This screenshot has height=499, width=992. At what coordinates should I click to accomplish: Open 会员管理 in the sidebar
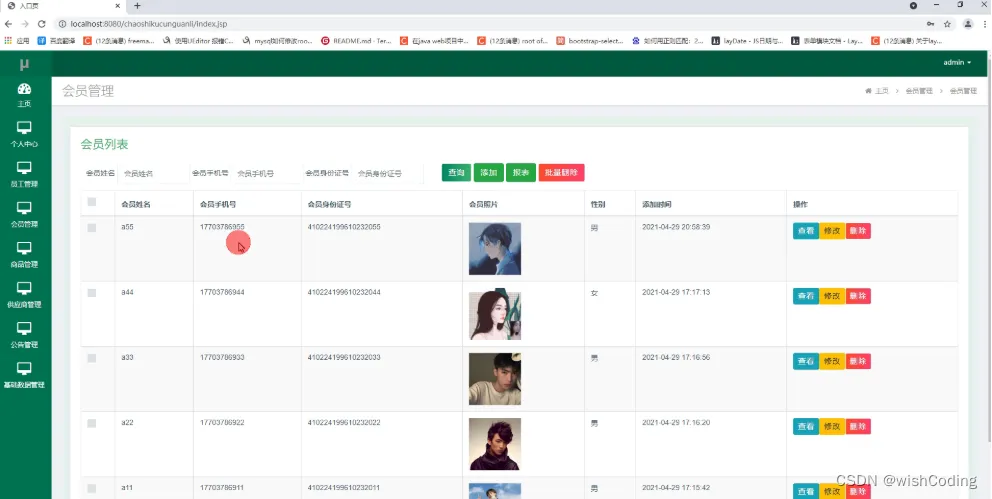click(x=24, y=214)
